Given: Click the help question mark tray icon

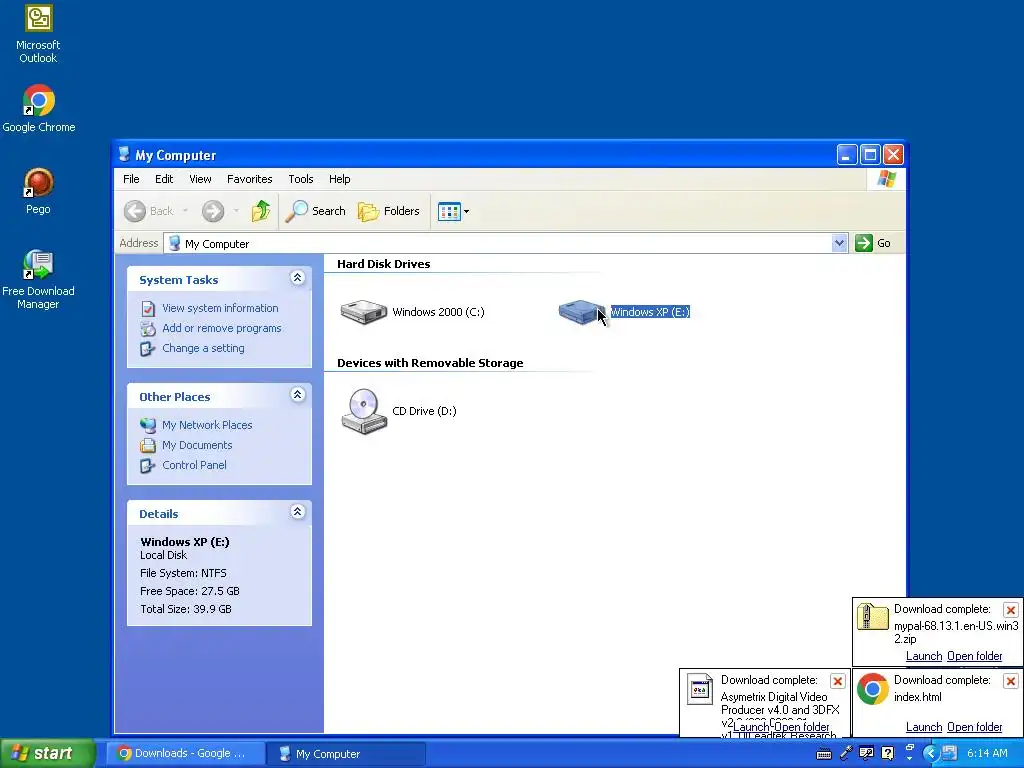Looking at the screenshot, I should point(887,753).
